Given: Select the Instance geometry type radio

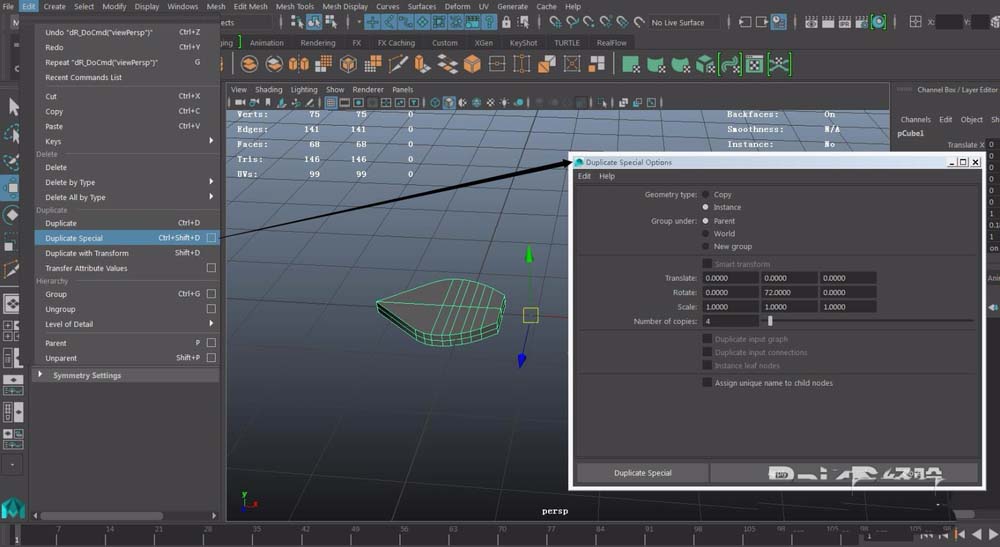Looking at the screenshot, I should pyautogui.click(x=705, y=207).
